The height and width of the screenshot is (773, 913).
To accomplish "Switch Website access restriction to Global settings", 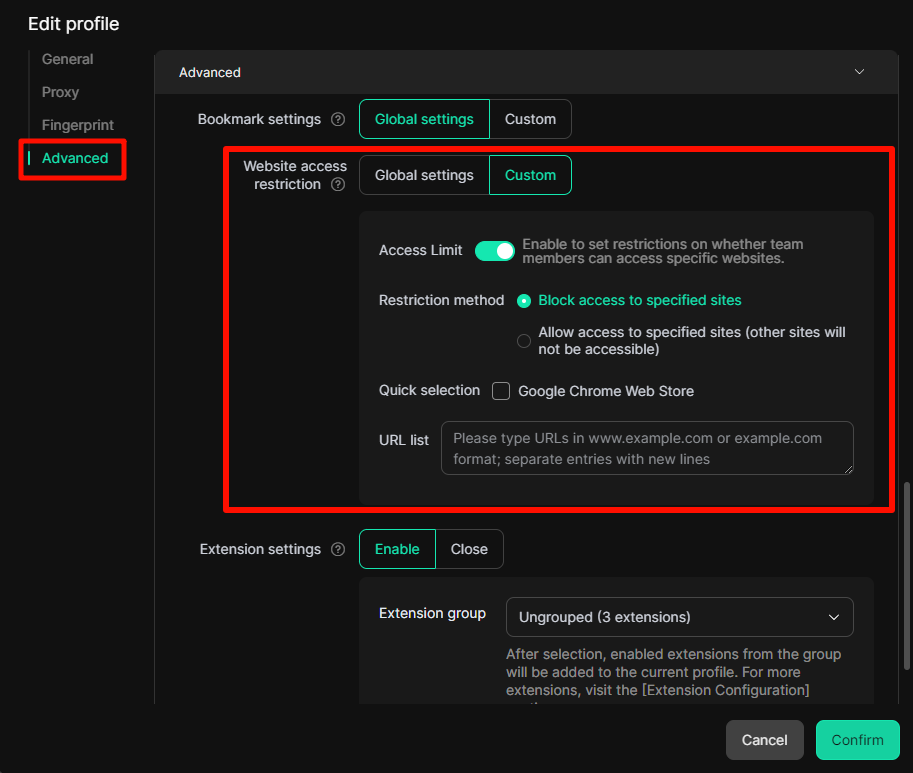I will (424, 175).
